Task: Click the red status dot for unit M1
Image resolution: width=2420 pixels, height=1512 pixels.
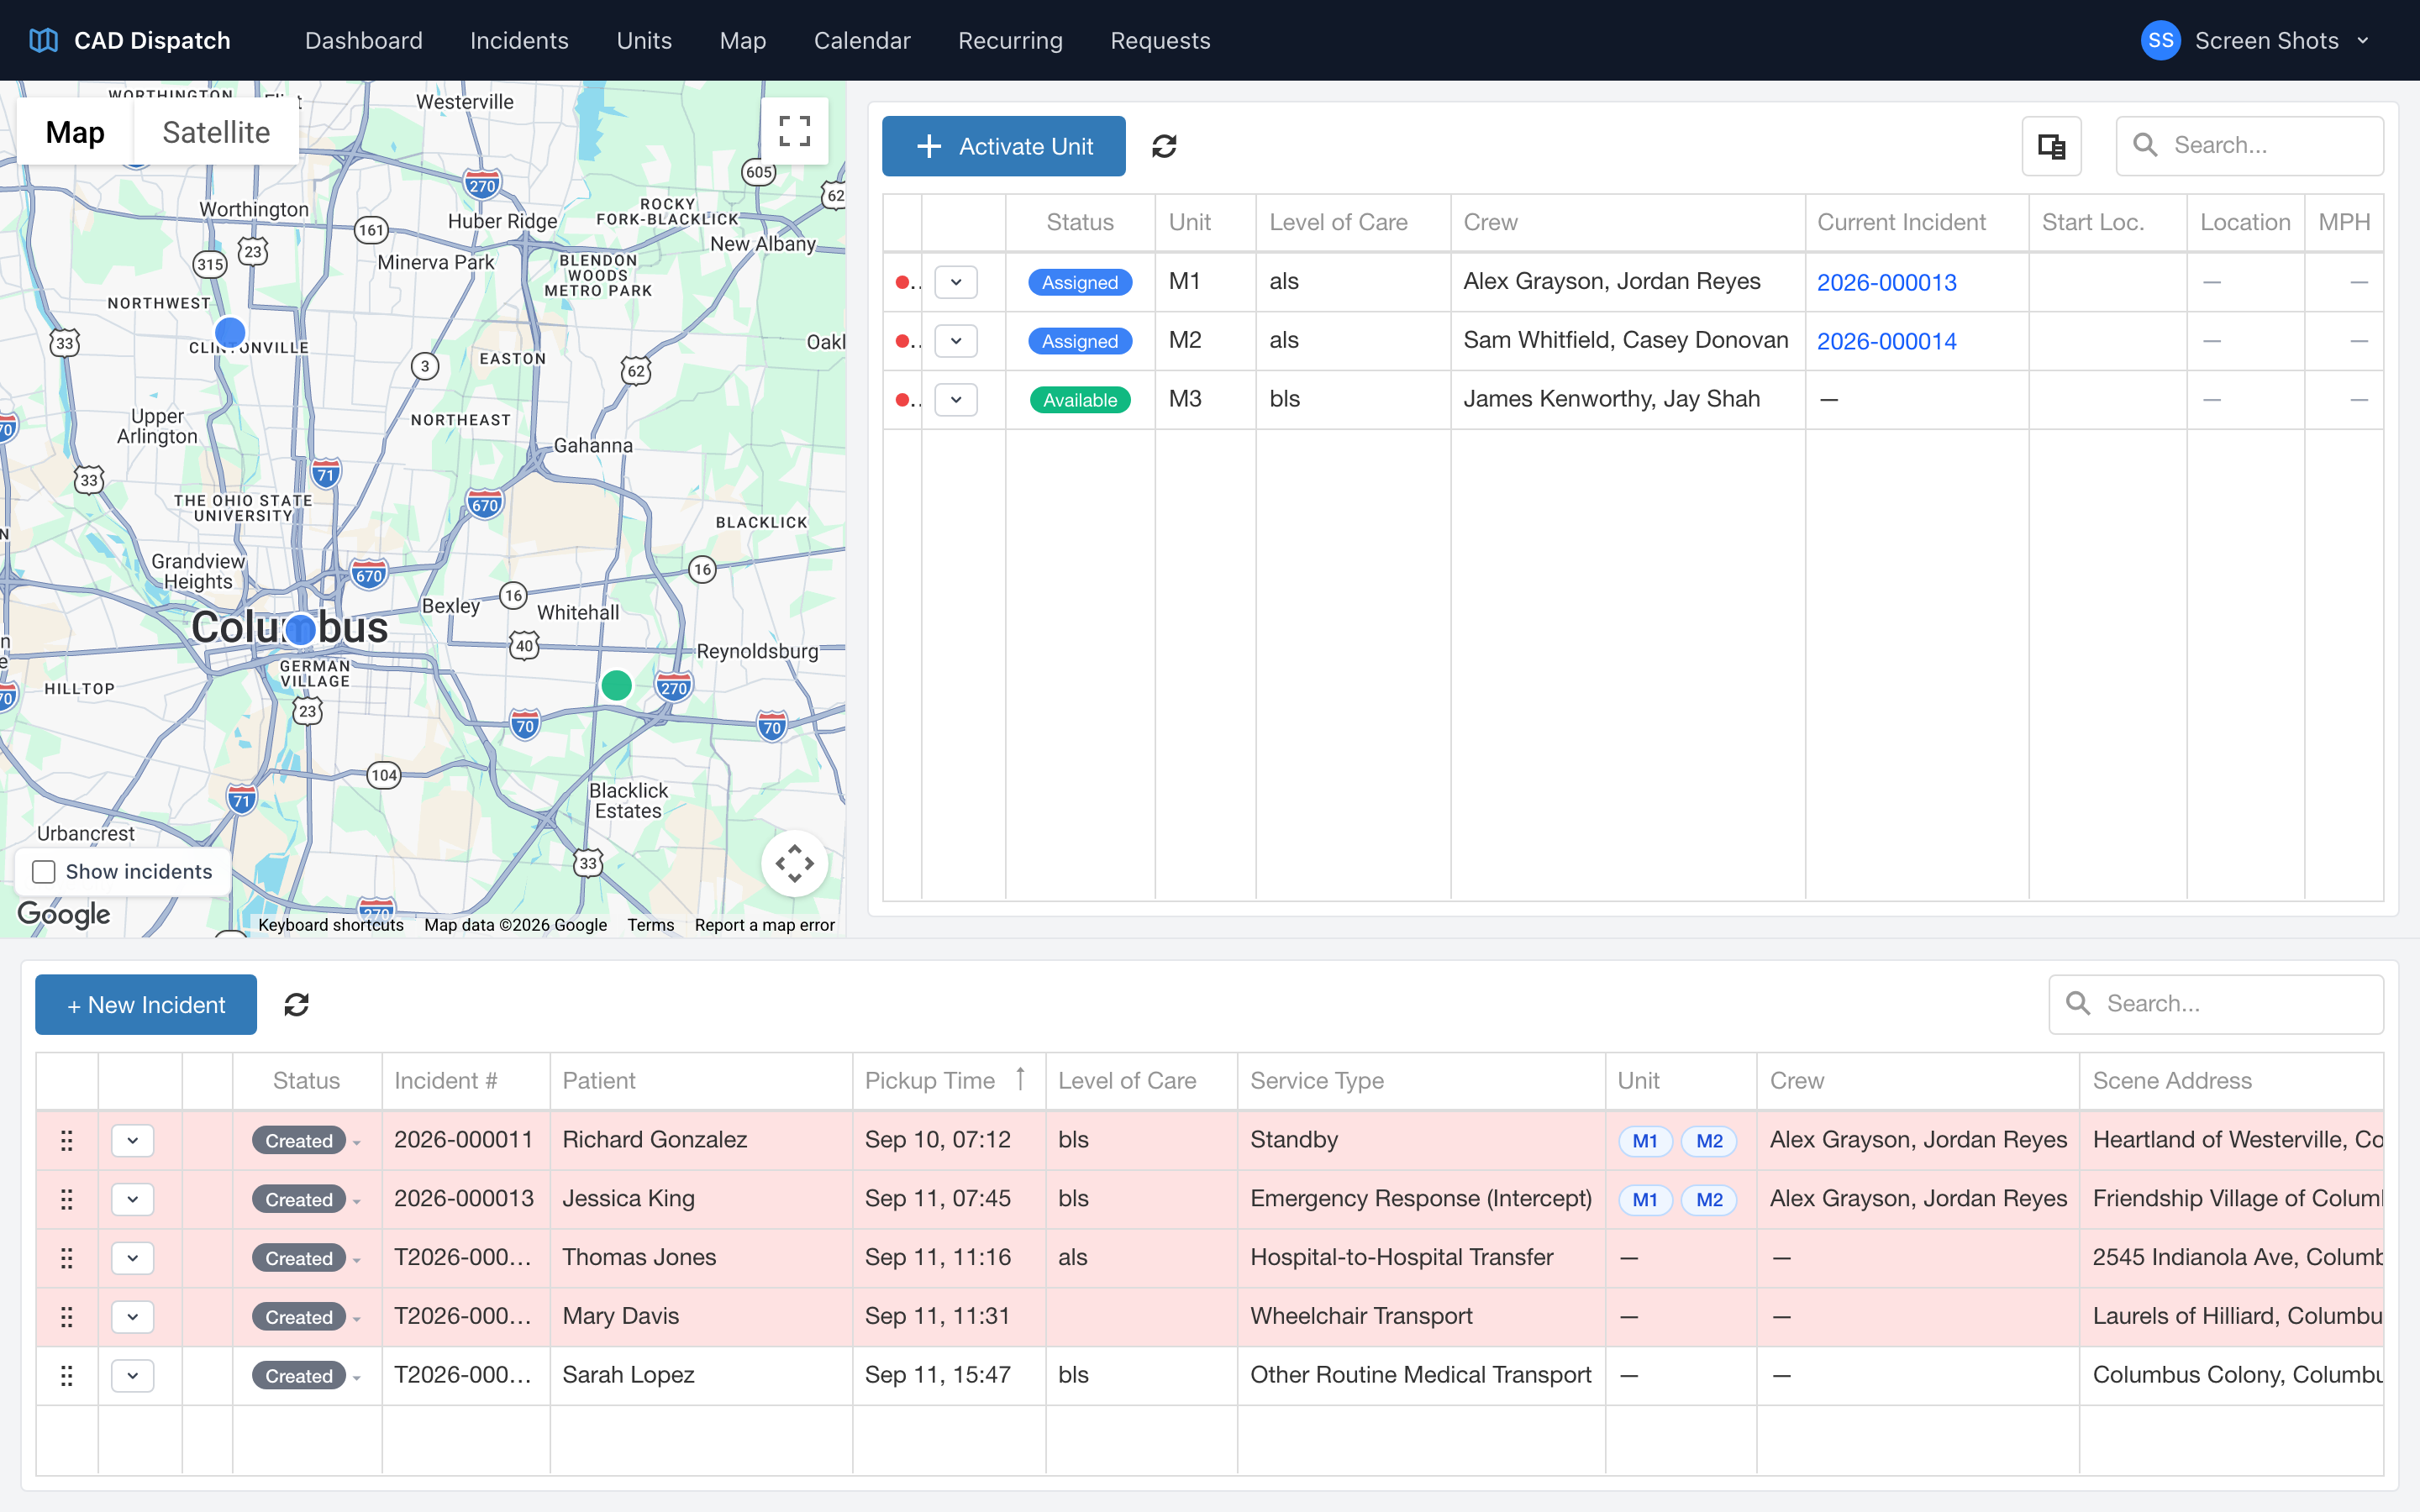Action: (x=902, y=282)
